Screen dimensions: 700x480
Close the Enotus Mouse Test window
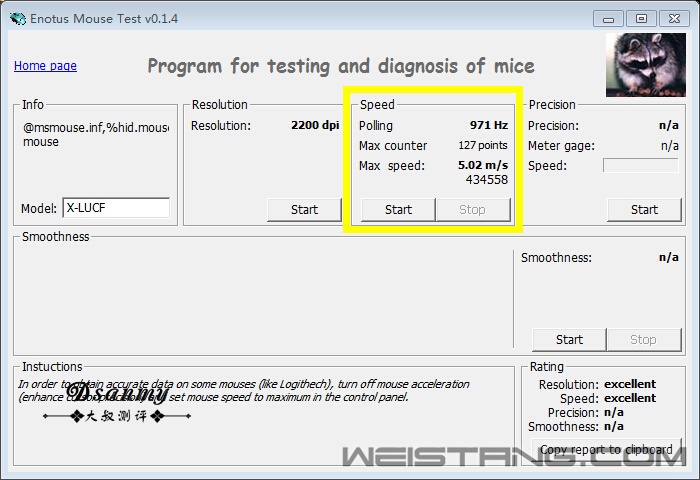pos(672,18)
